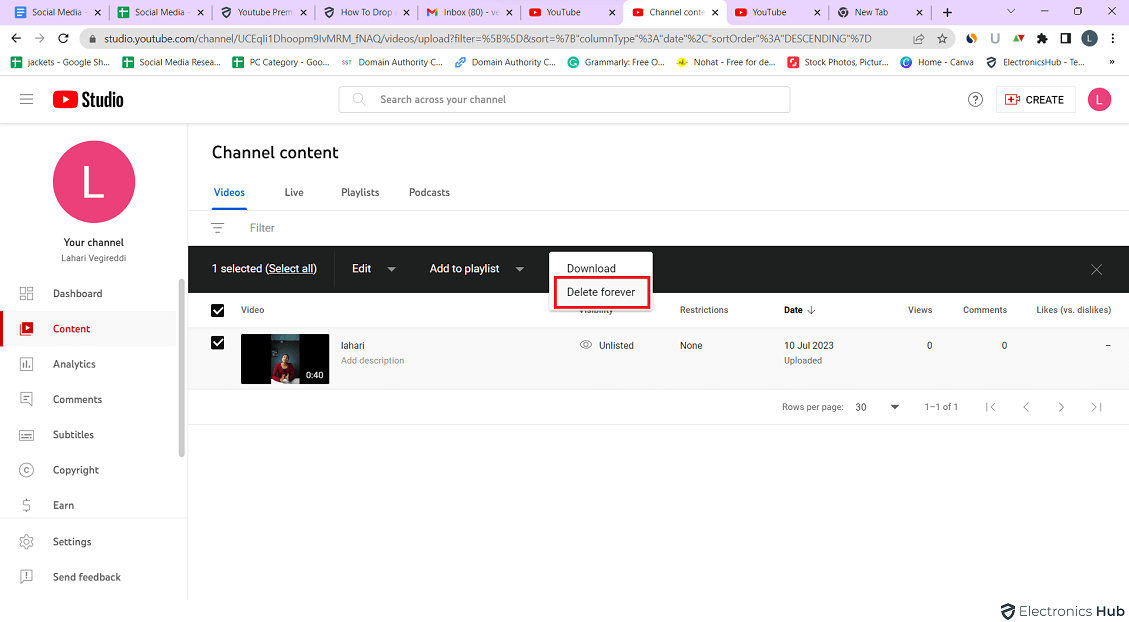The width and height of the screenshot is (1129, 622).
Task: Click the visibility eye icon near Unlisted
Action: 587,344
